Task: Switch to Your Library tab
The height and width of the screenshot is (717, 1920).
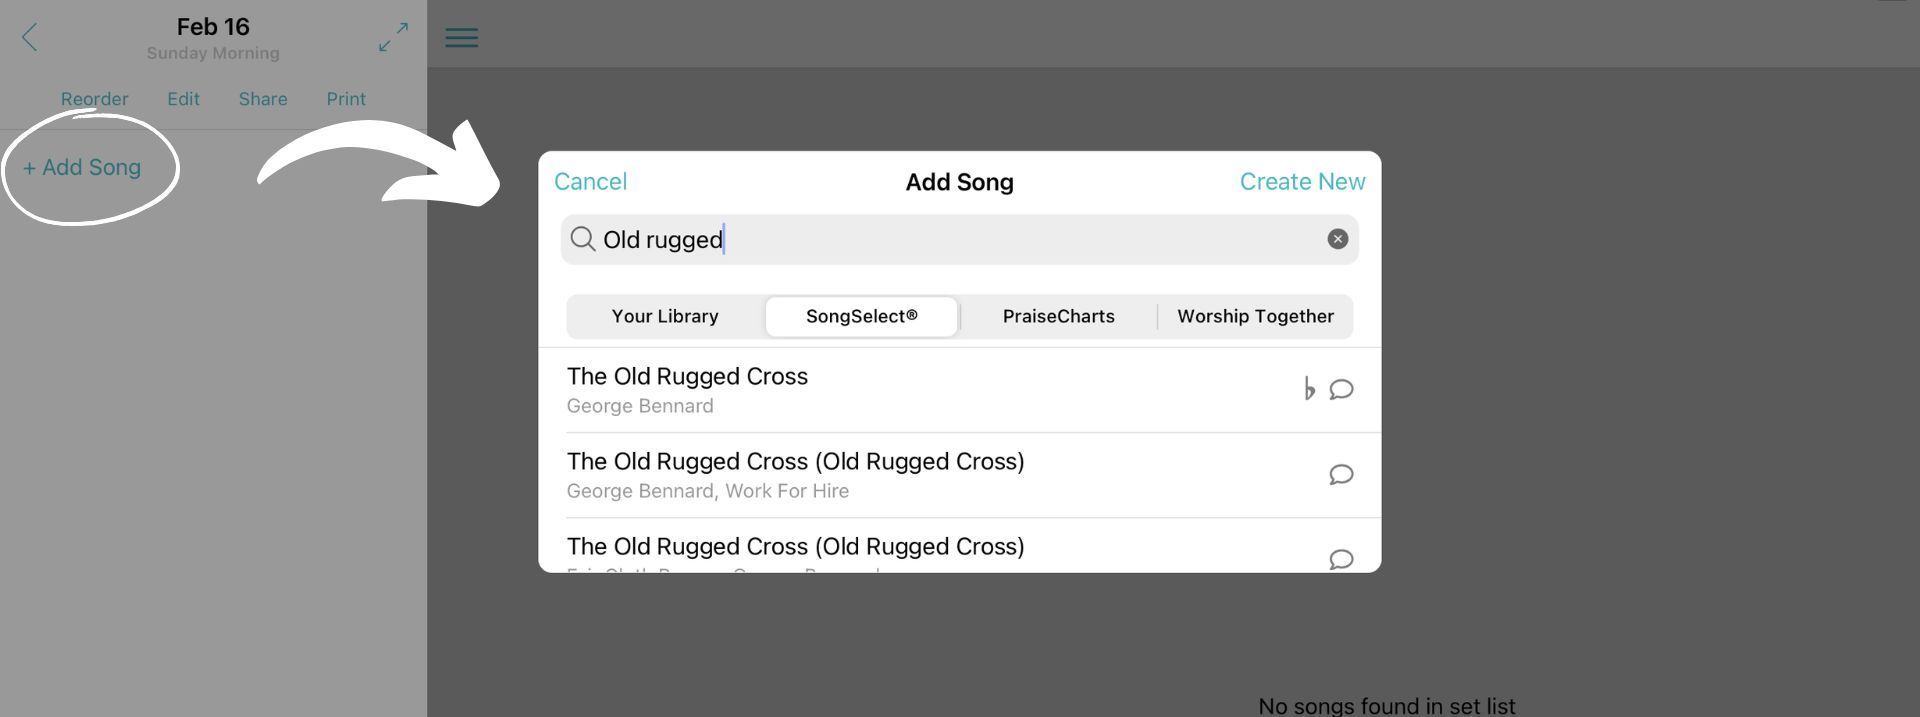Action: [x=665, y=316]
